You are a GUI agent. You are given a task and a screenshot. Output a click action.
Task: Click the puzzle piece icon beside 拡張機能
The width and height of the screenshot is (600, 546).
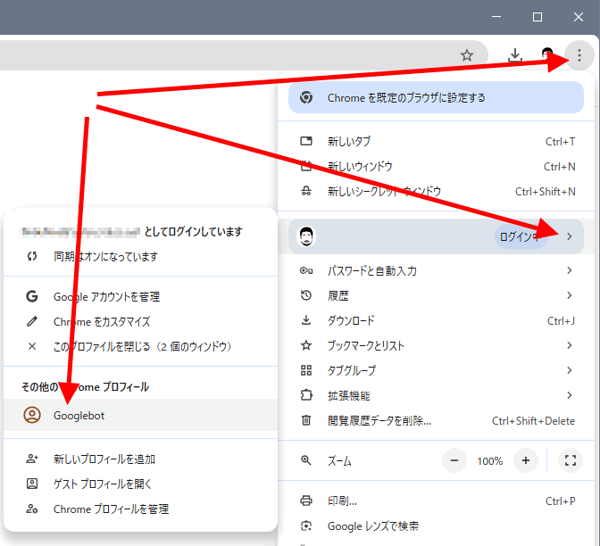(306, 395)
